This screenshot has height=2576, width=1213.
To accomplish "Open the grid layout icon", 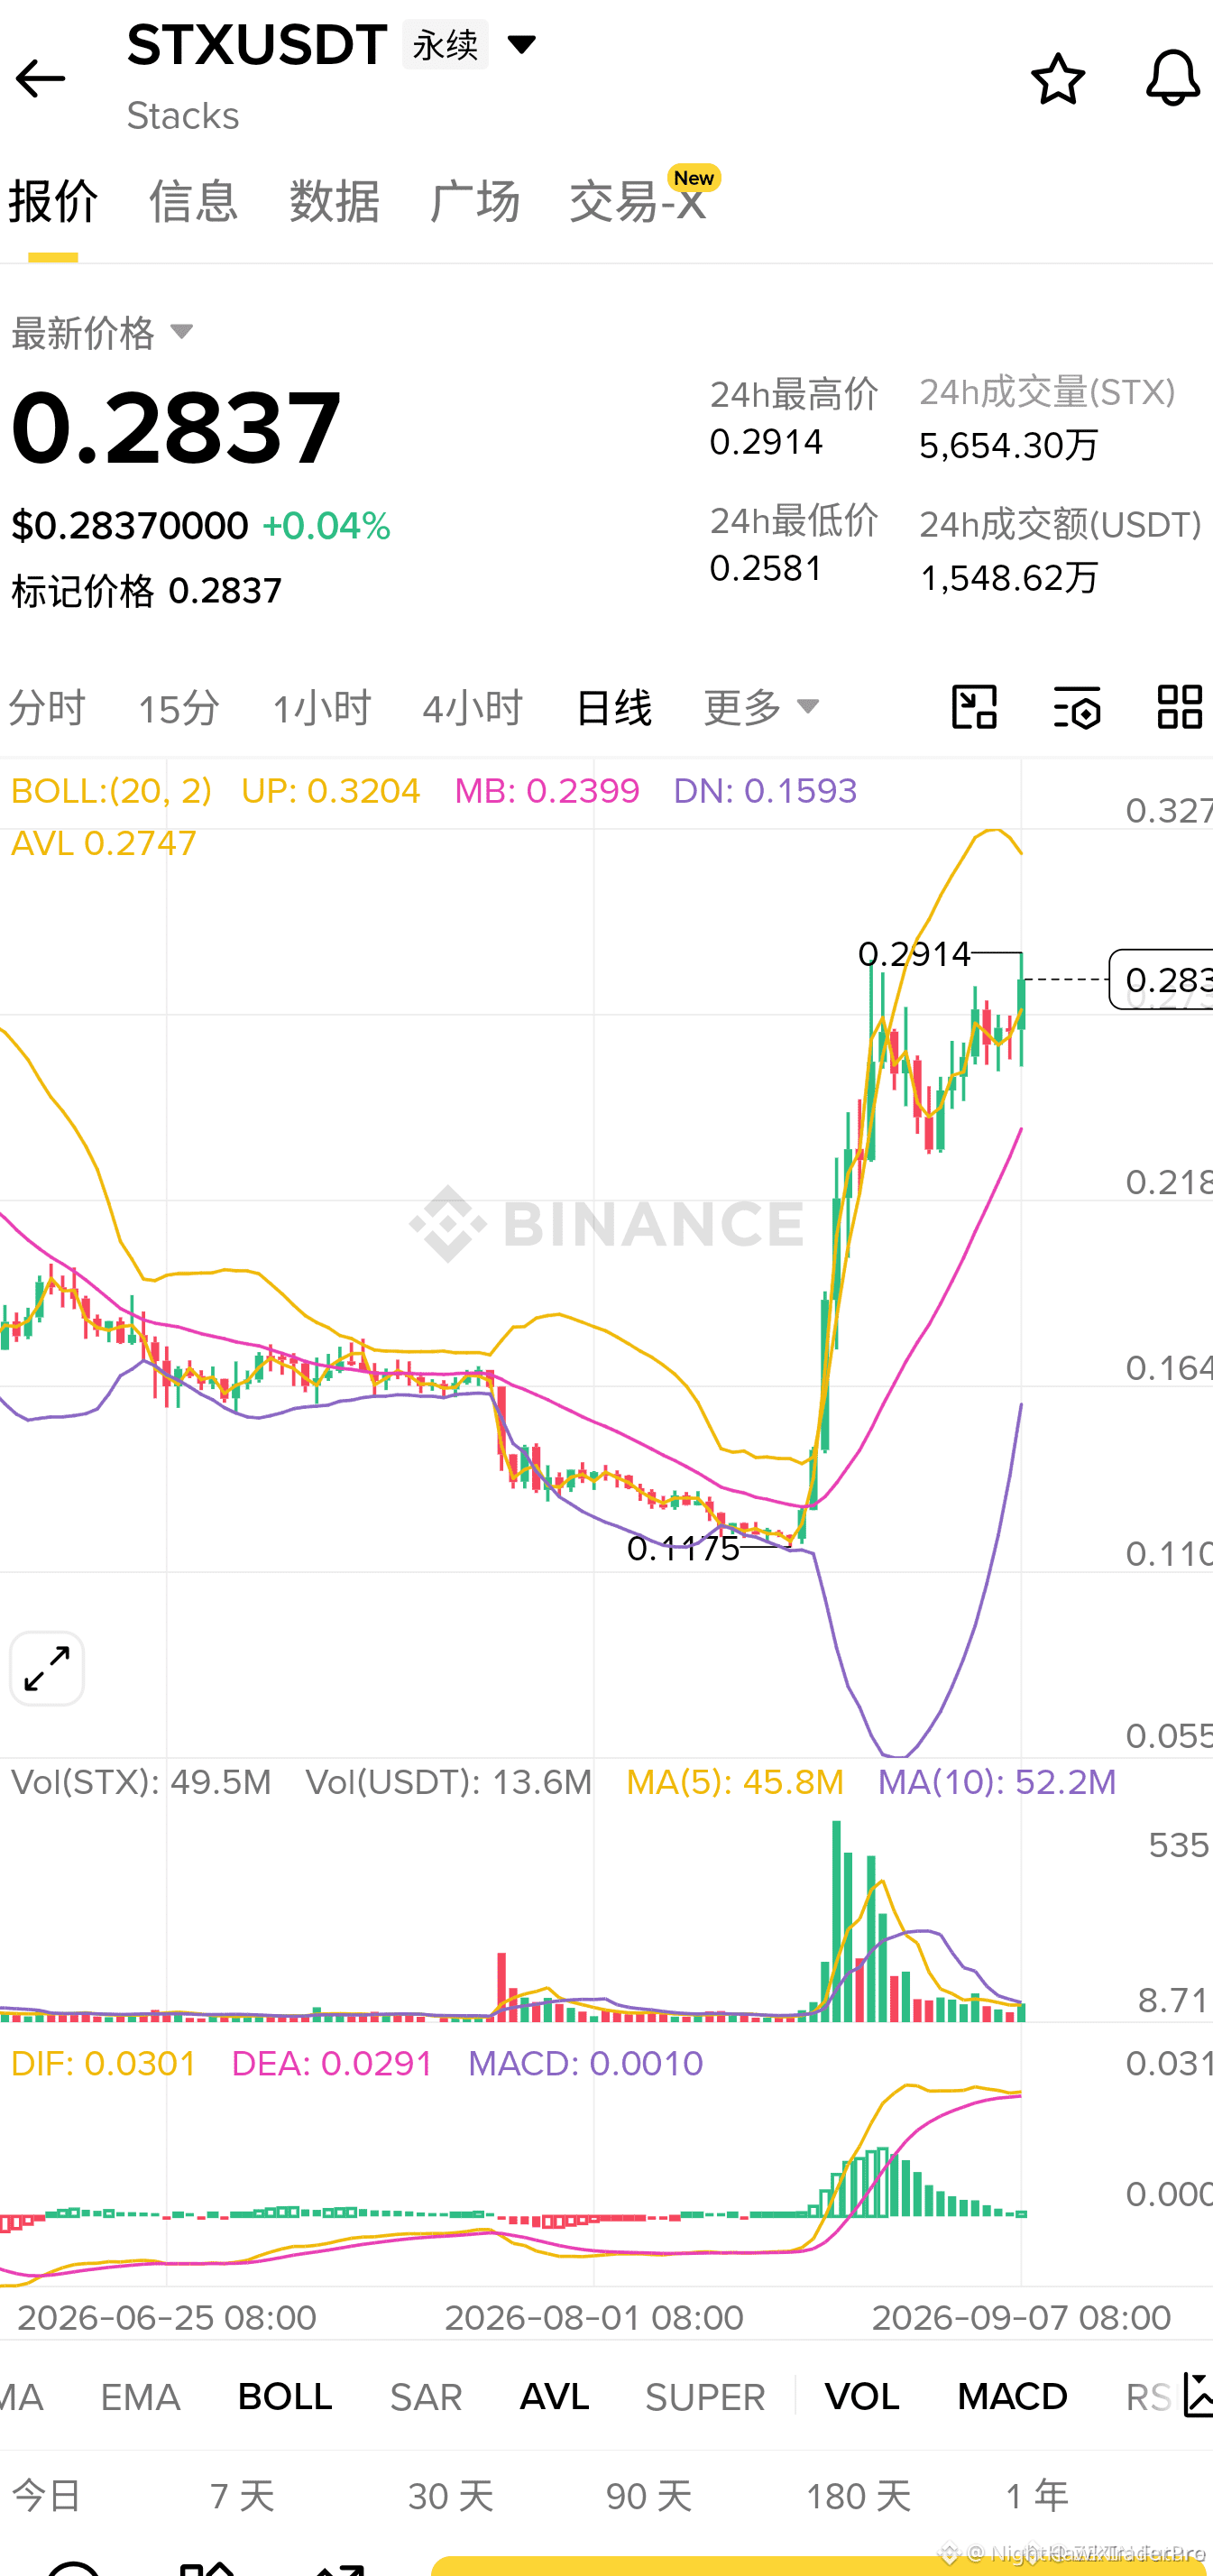I will coord(1179,707).
